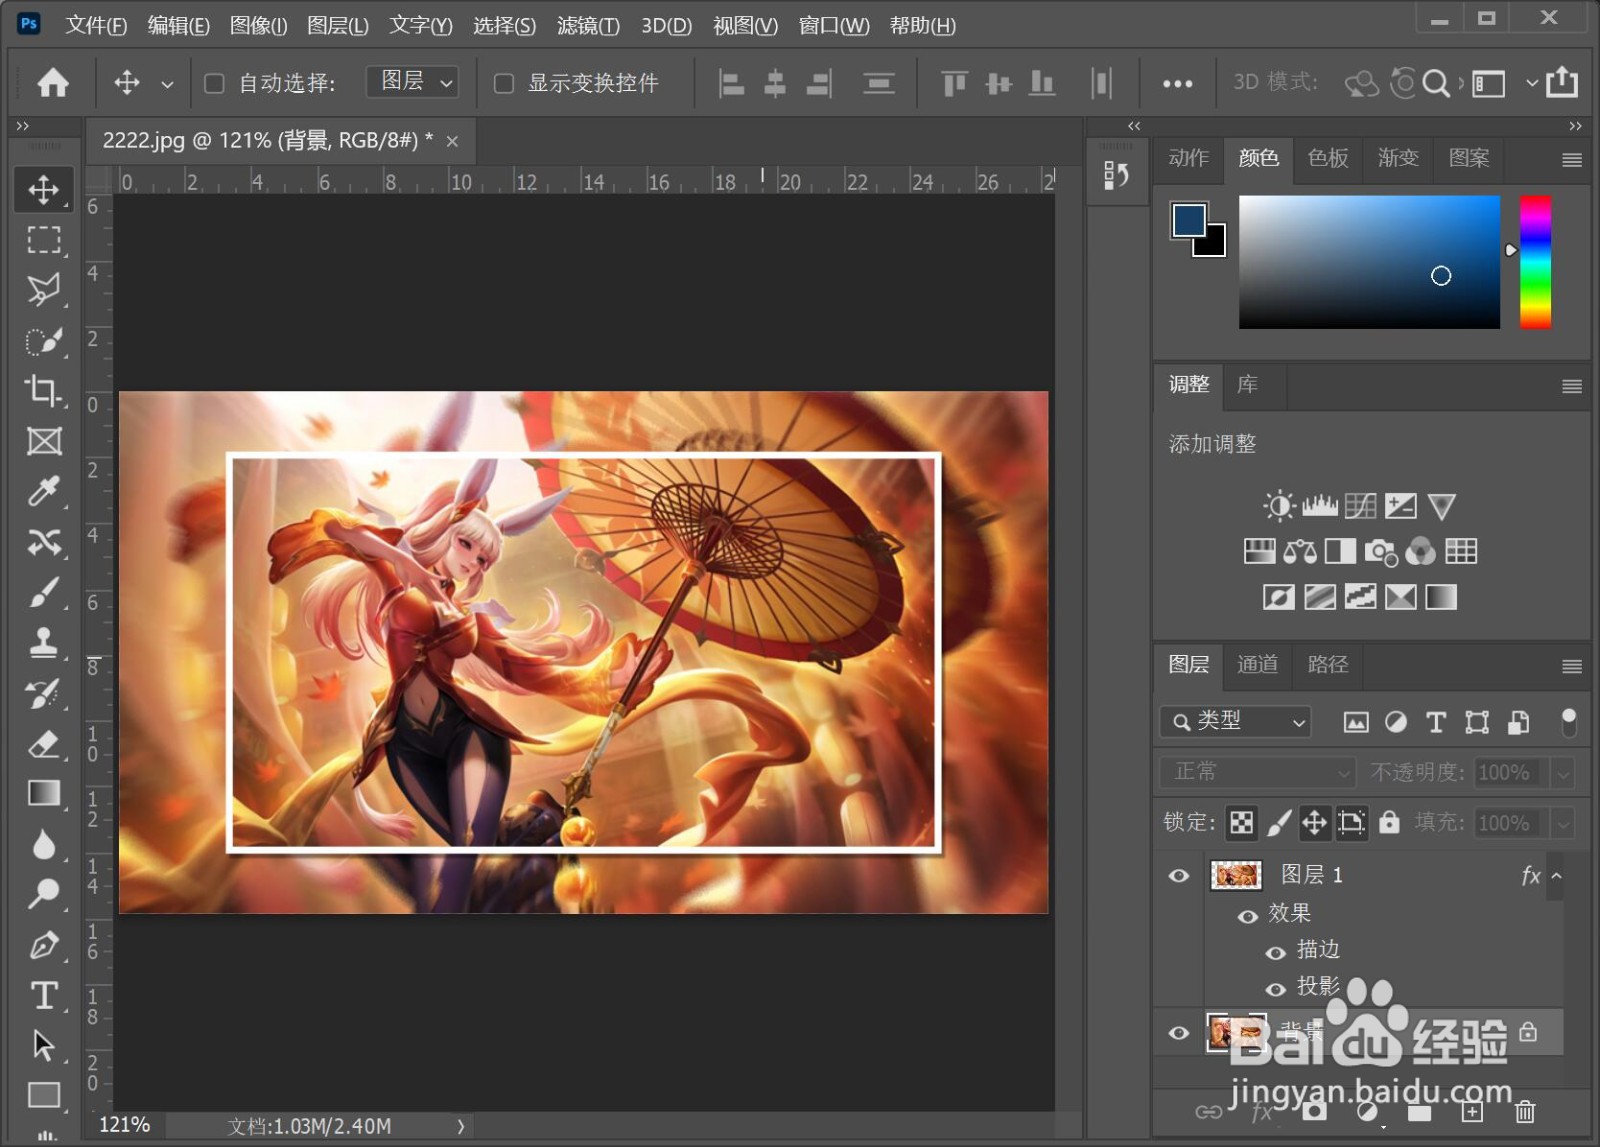Viewport: 1600px width, 1147px height.
Task: Select the Crop tool
Action: pos(44,391)
